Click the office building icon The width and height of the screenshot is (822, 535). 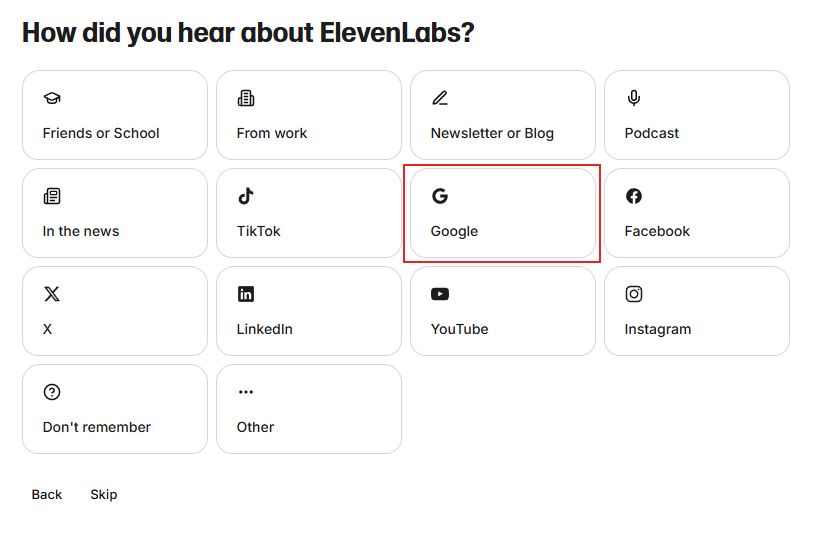click(x=246, y=98)
